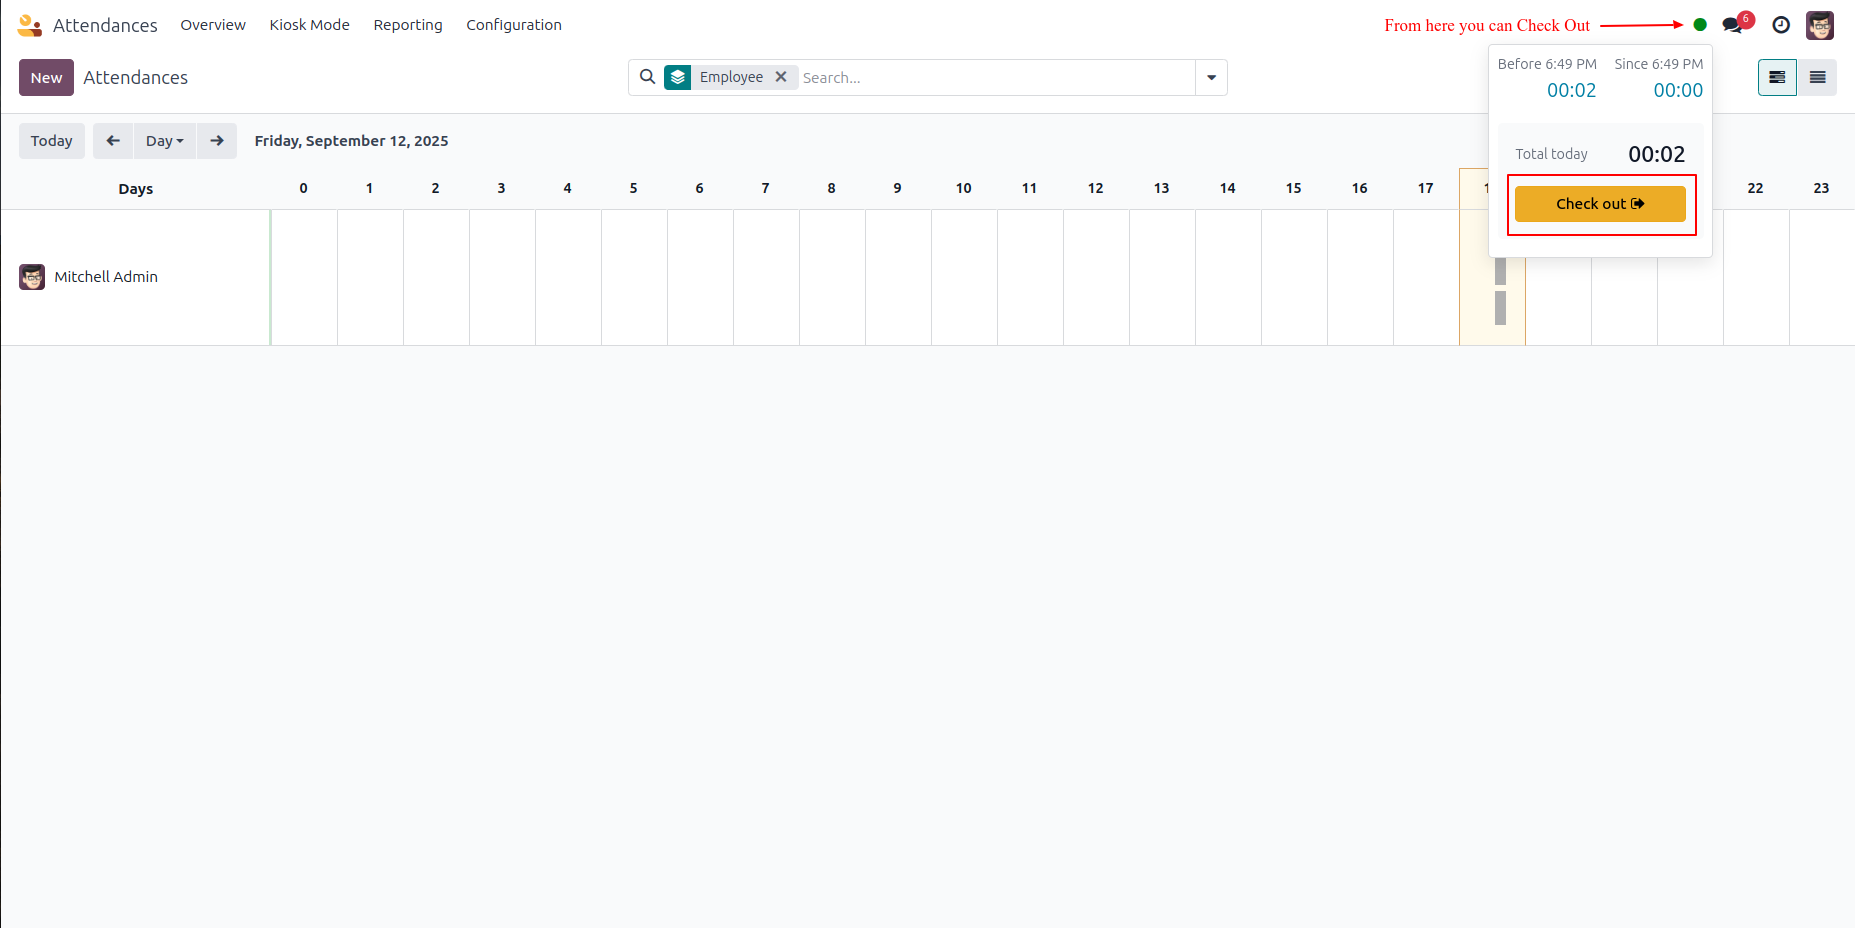Click Mitchell Admin's avatar in the row
This screenshot has width=1855, height=928.
tap(32, 277)
